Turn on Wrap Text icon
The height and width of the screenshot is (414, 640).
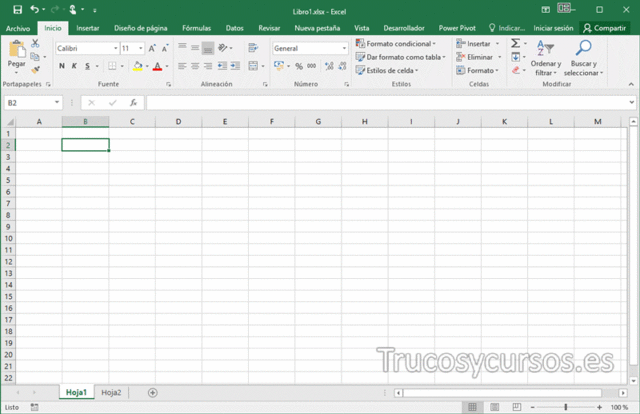click(x=253, y=48)
